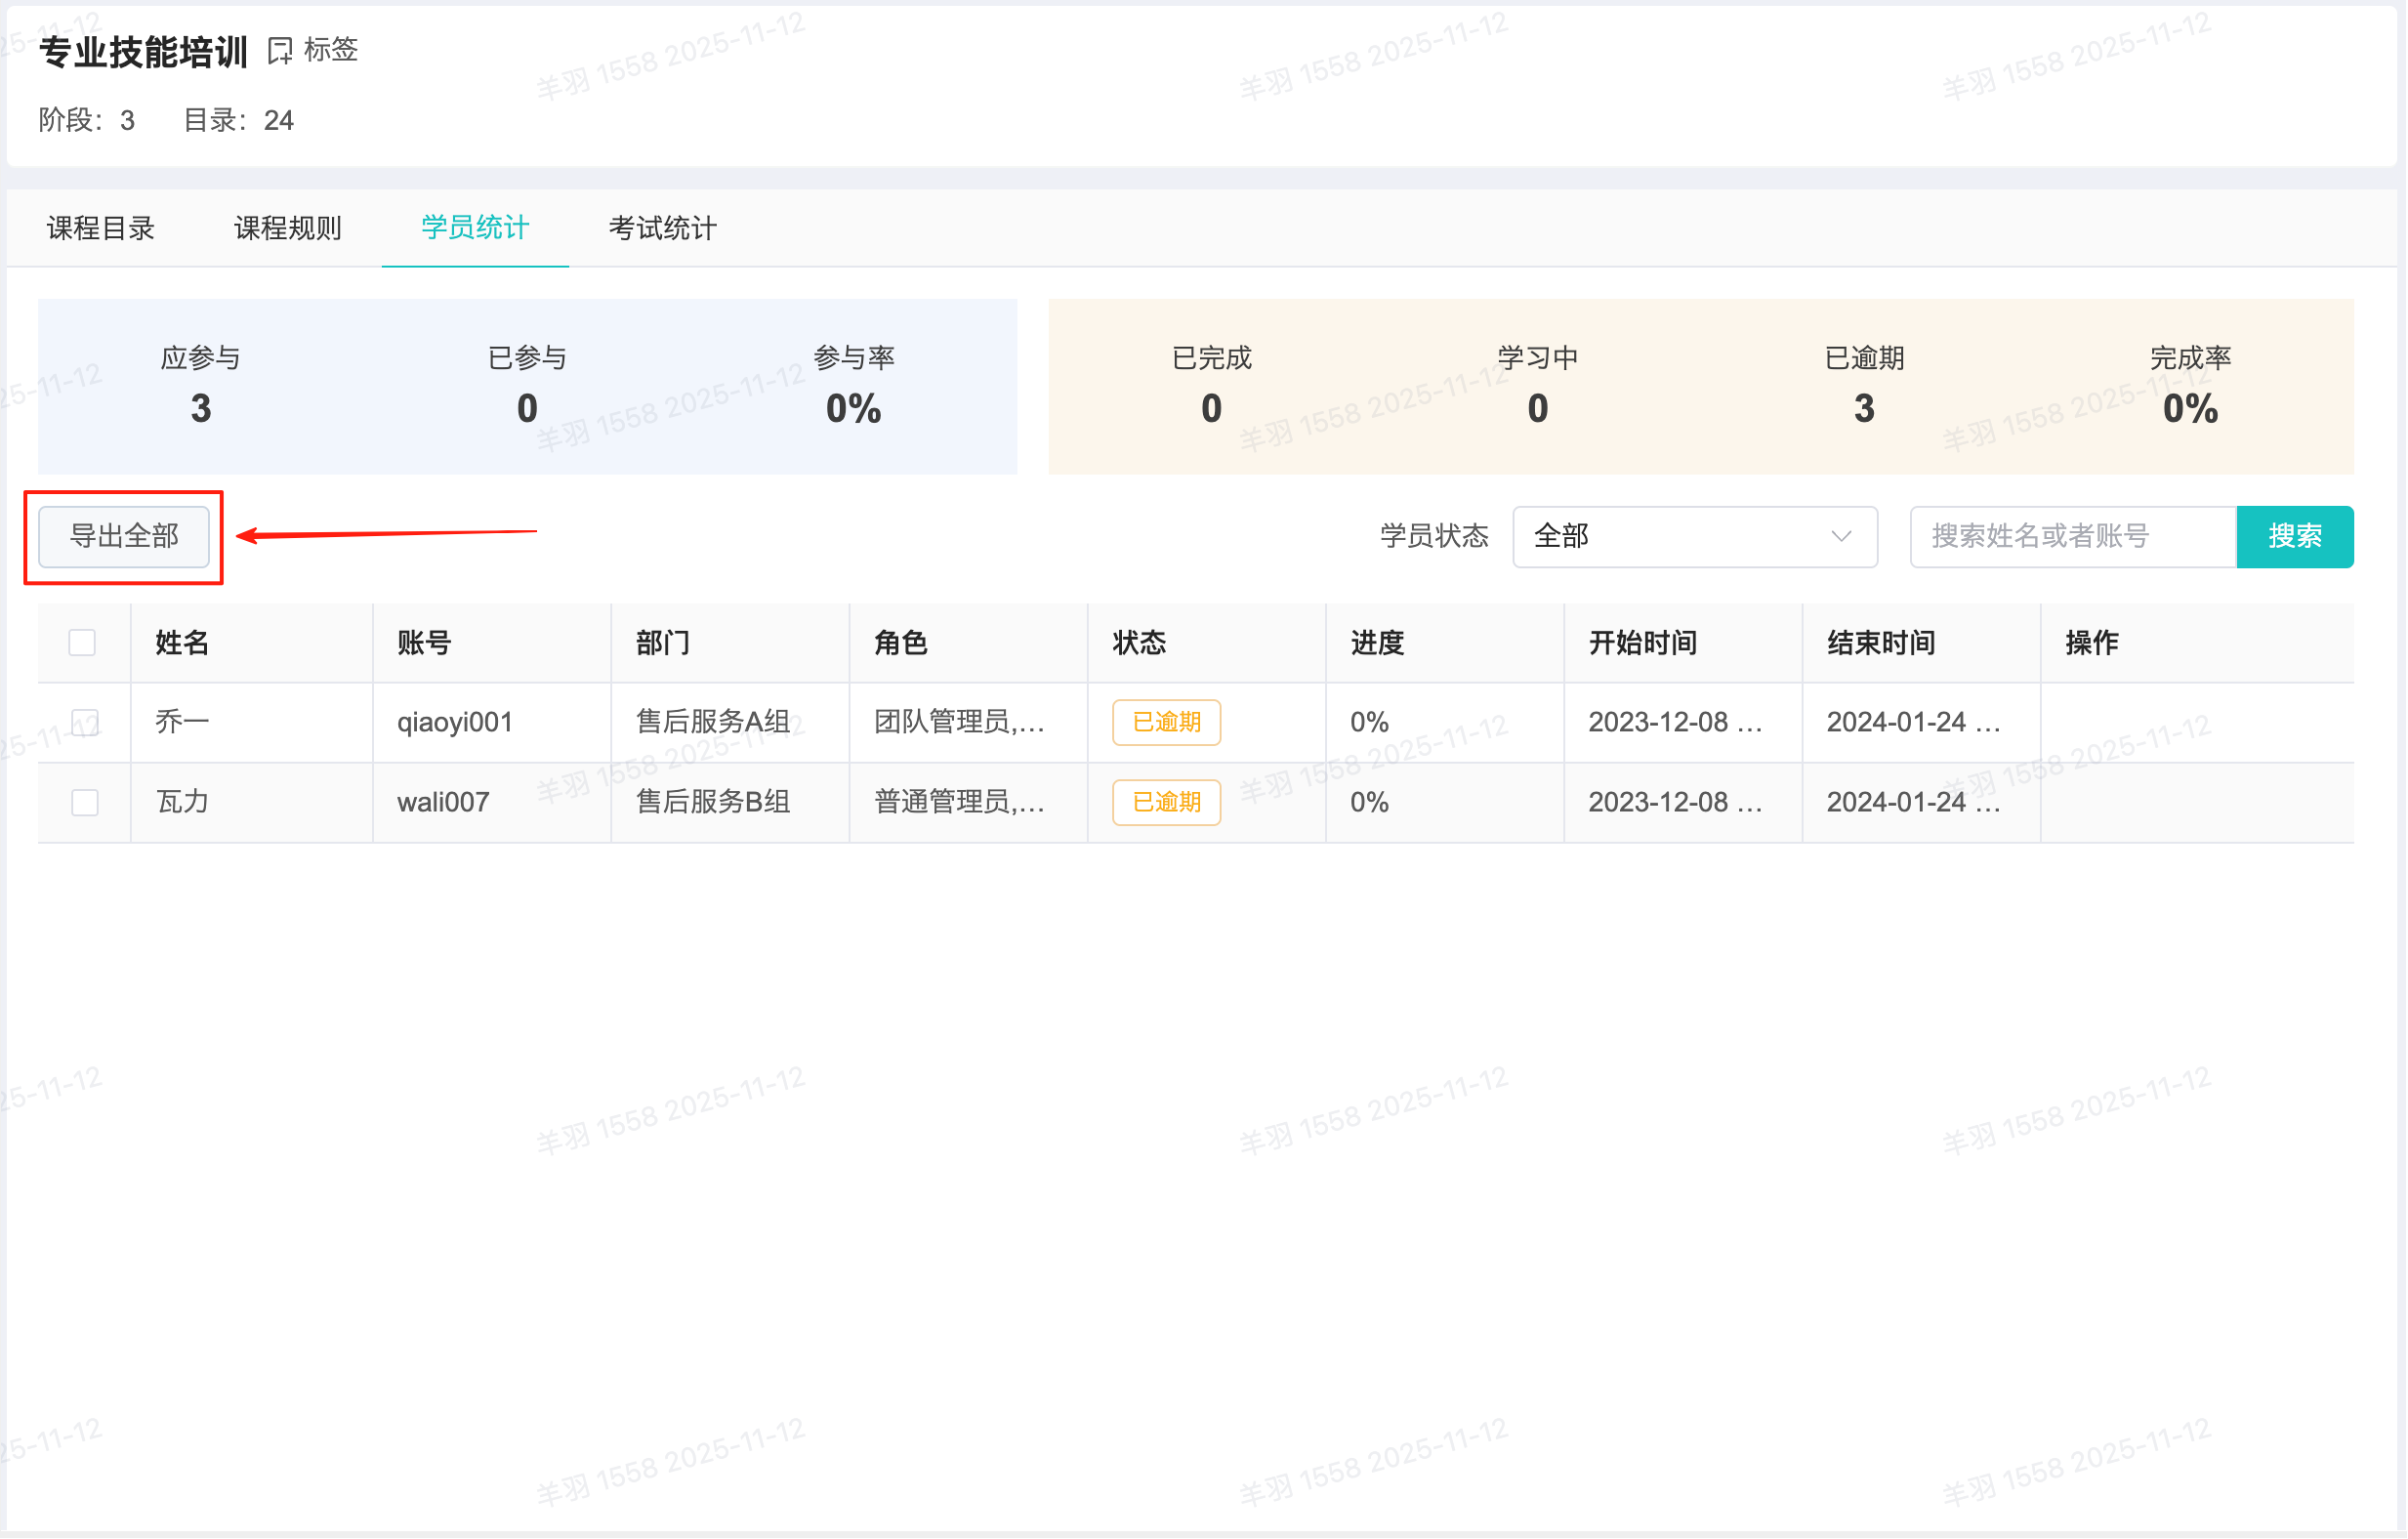Toggle the select-all header checkbox

pyautogui.click(x=83, y=642)
